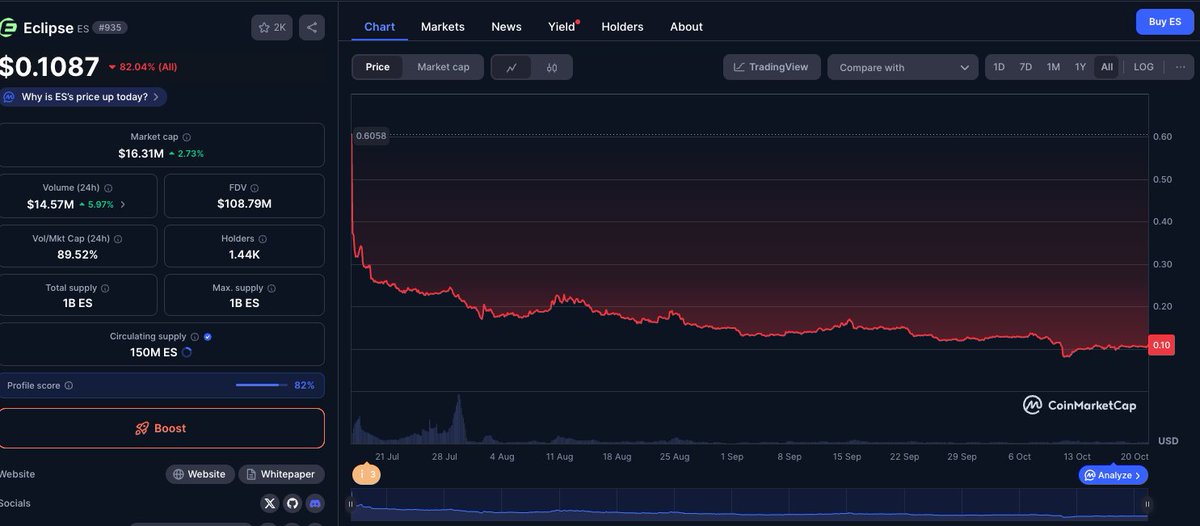
Task: Click the 0.10 current price label
Action: click(x=1161, y=345)
